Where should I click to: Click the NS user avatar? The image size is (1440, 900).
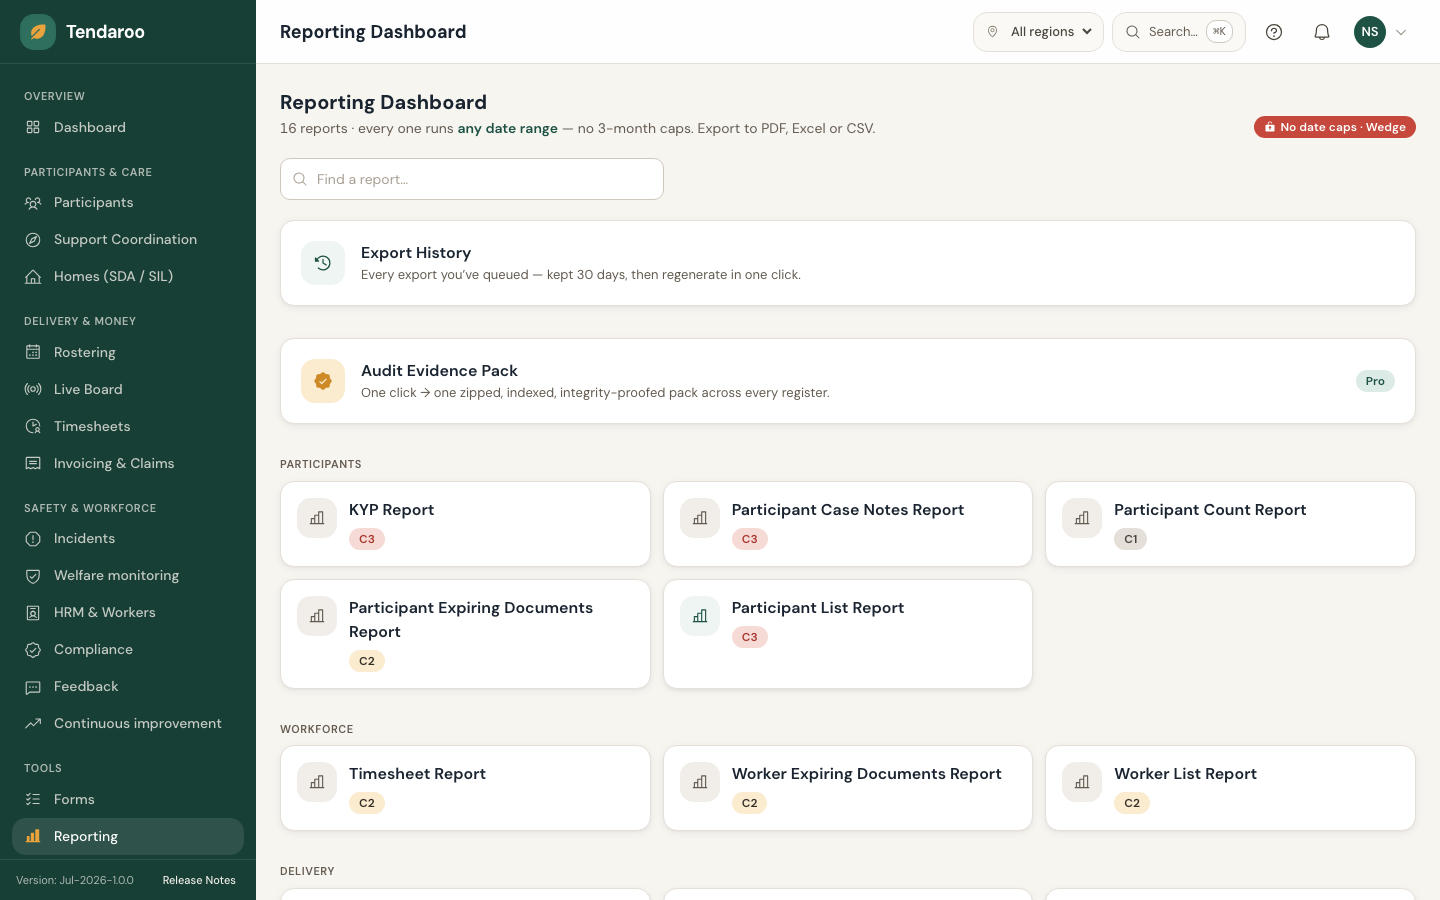tap(1370, 32)
